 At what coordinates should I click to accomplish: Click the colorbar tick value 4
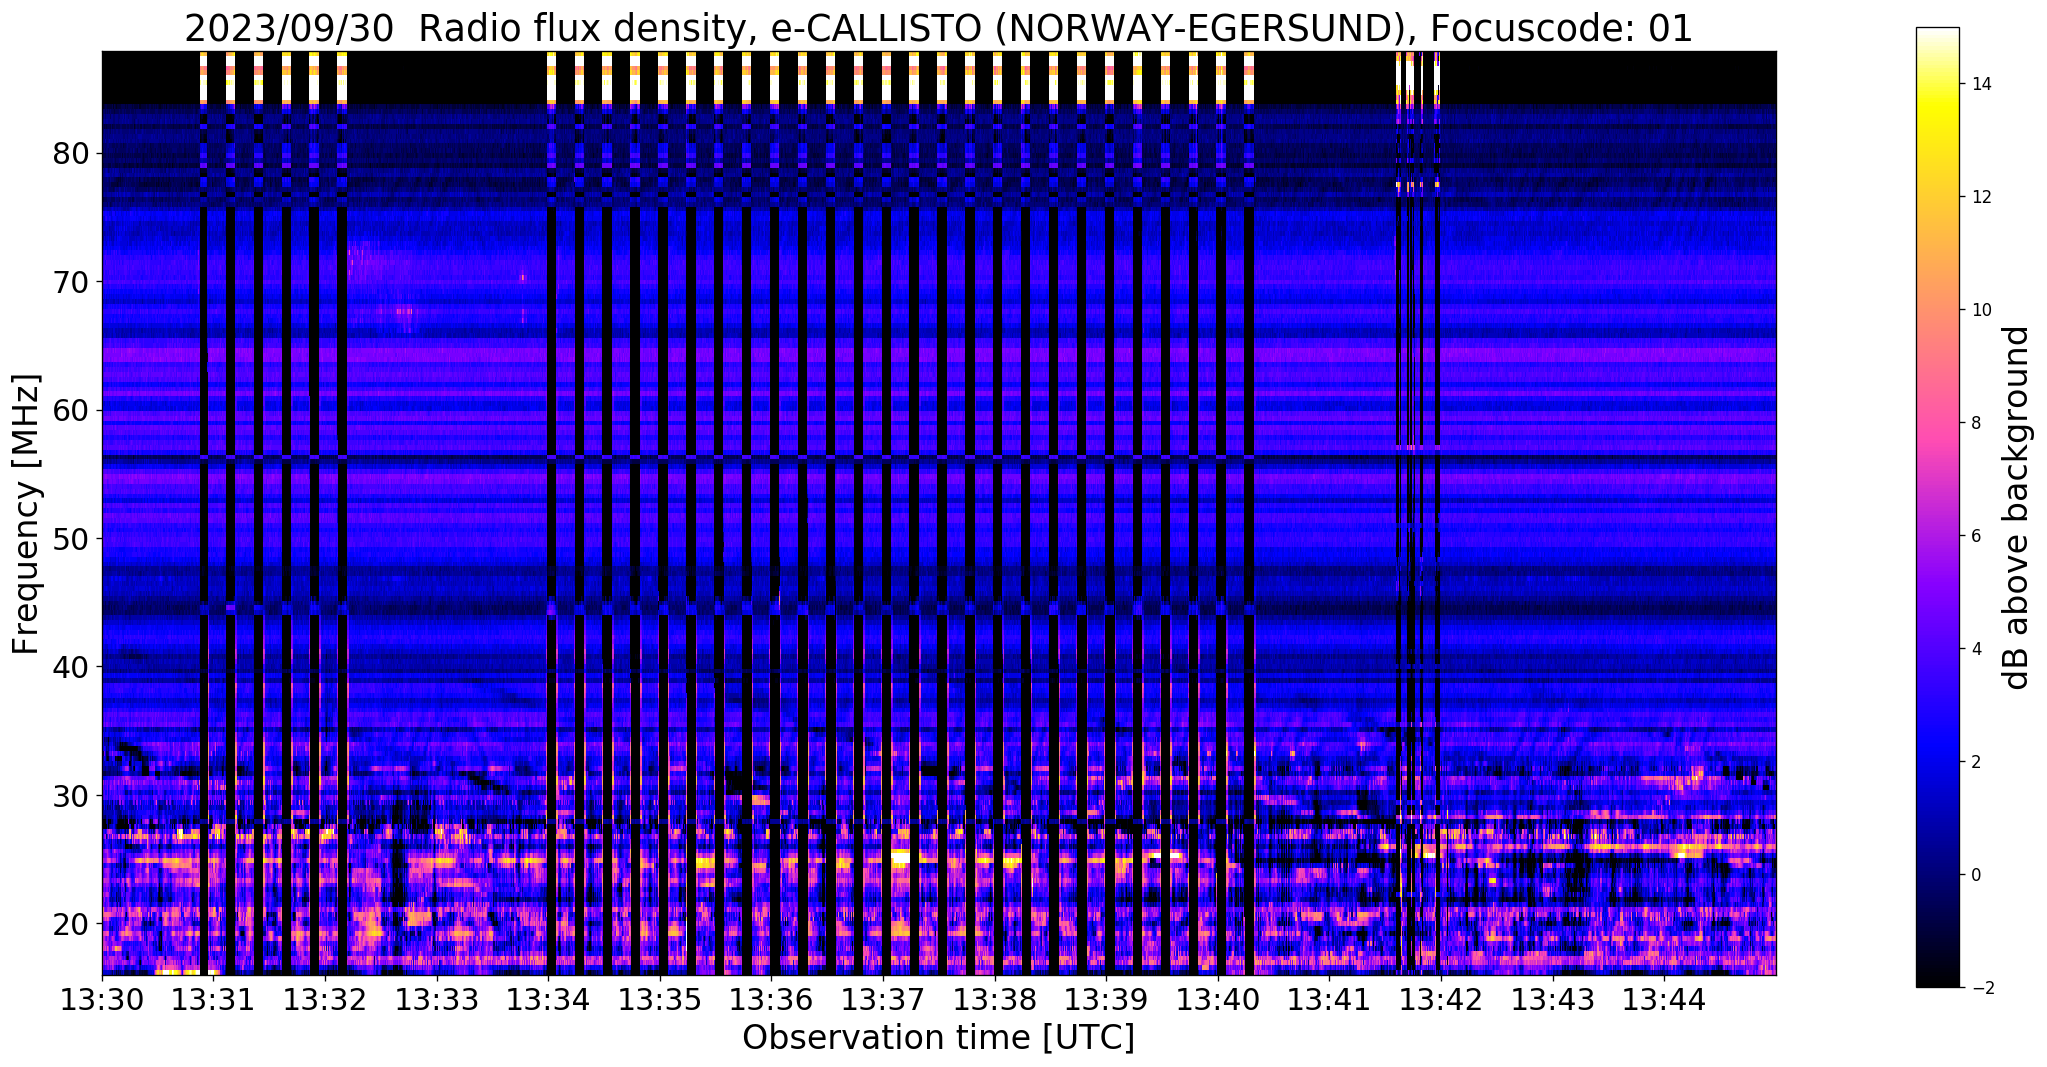[1975, 649]
